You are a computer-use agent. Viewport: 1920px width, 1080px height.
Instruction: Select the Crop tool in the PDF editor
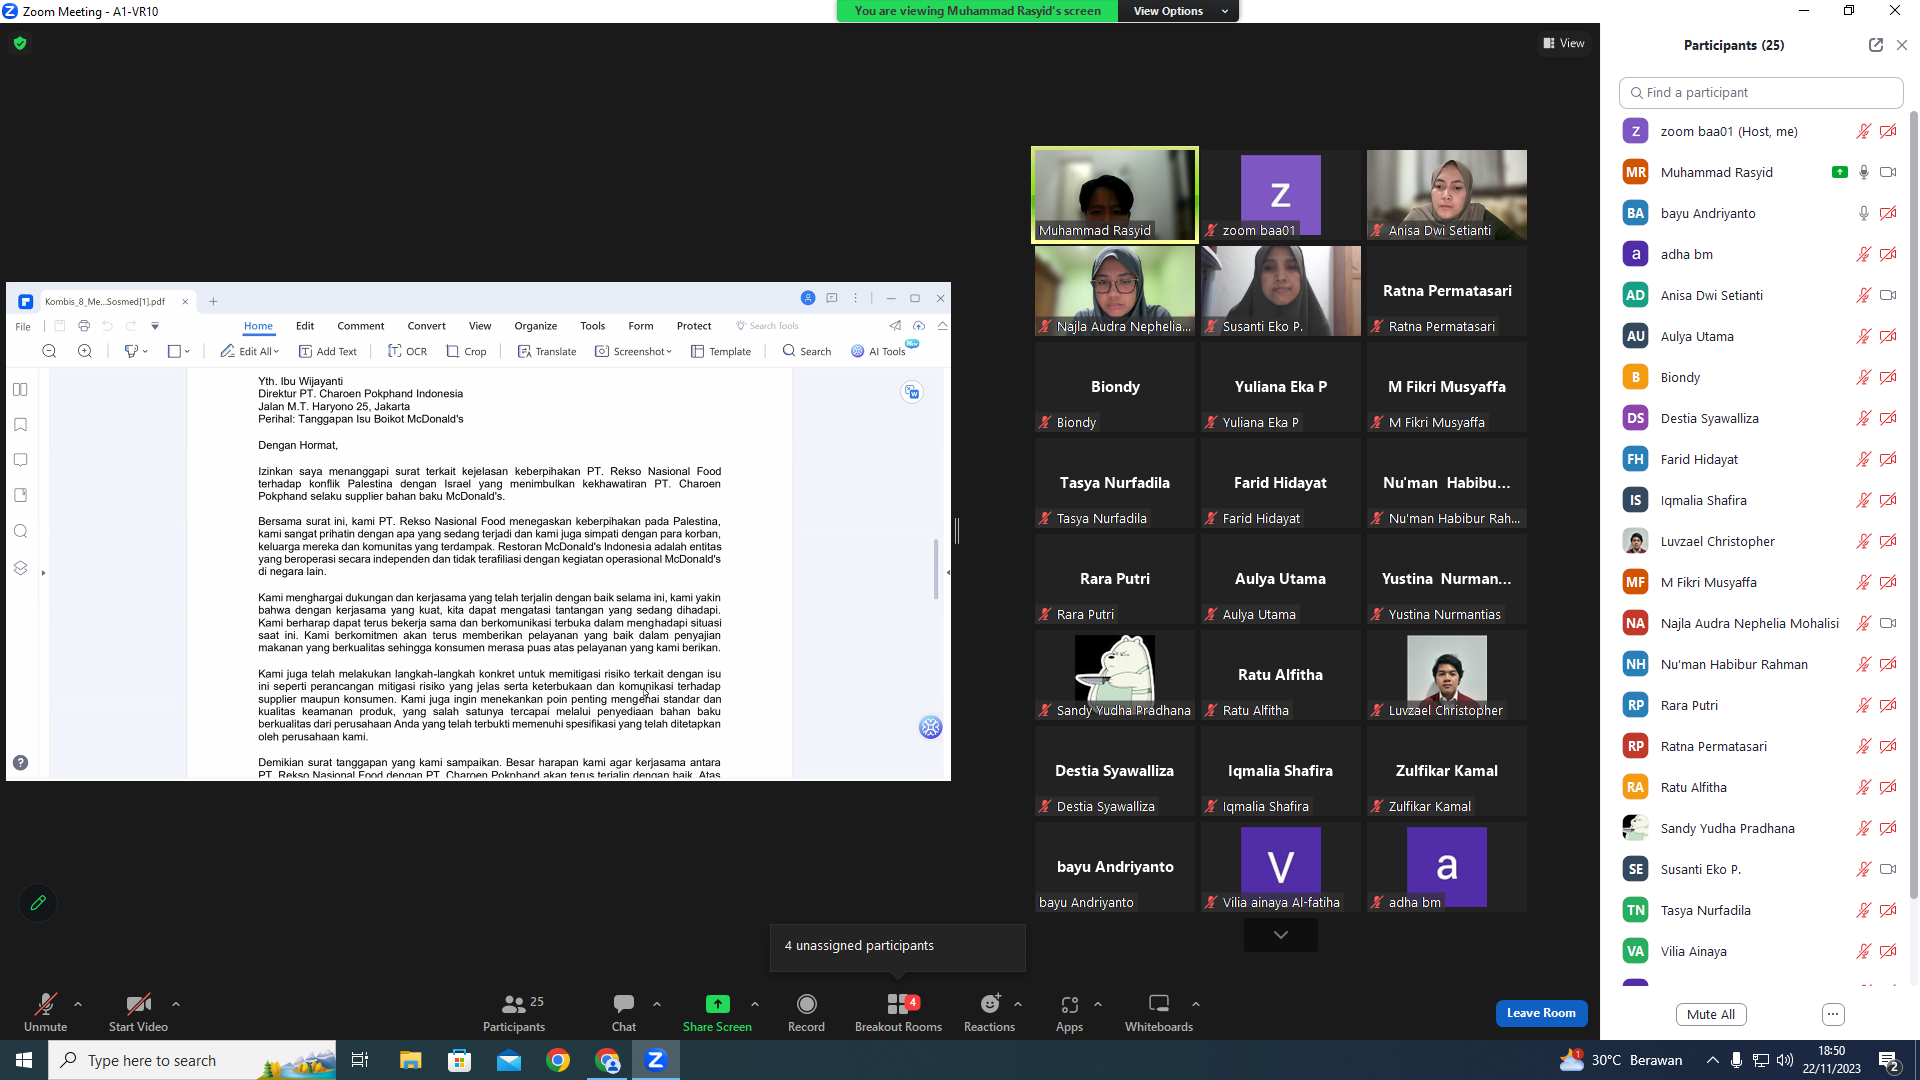click(x=467, y=351)
